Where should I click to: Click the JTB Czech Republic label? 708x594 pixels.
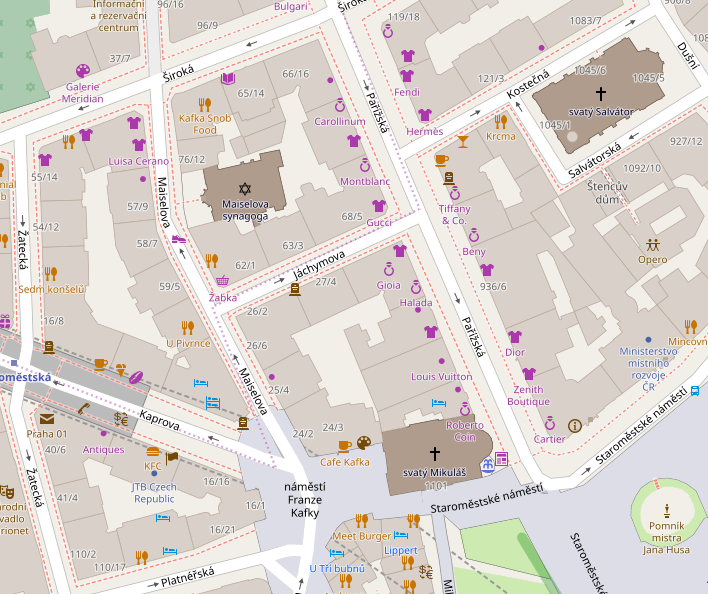point(154,493)
